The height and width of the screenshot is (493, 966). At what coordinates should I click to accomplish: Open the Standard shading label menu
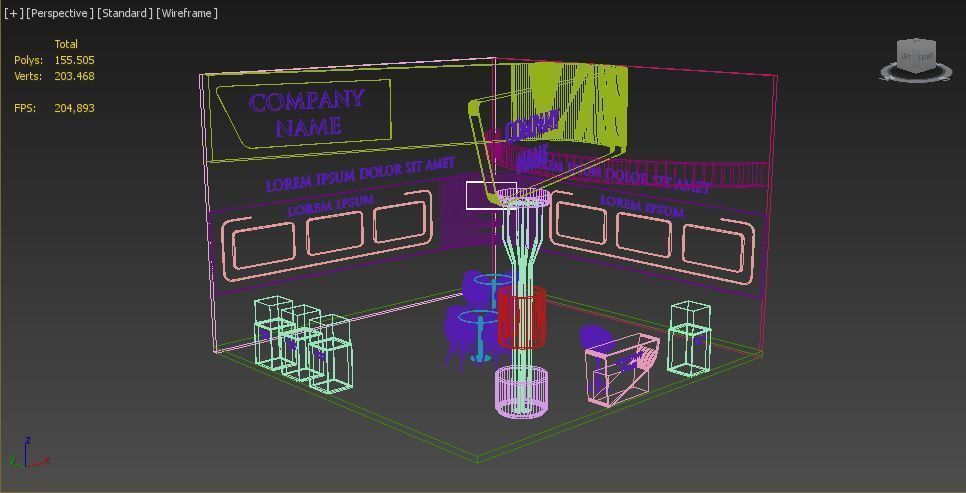(x=124, y=13)
